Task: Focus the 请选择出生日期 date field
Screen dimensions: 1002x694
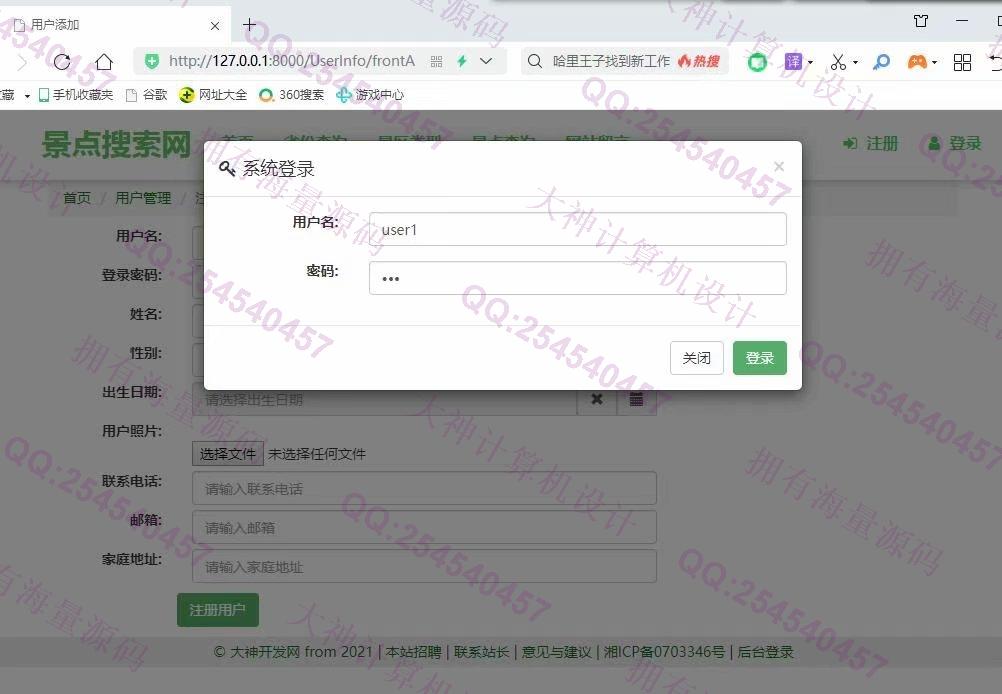Action: point(385,399)
